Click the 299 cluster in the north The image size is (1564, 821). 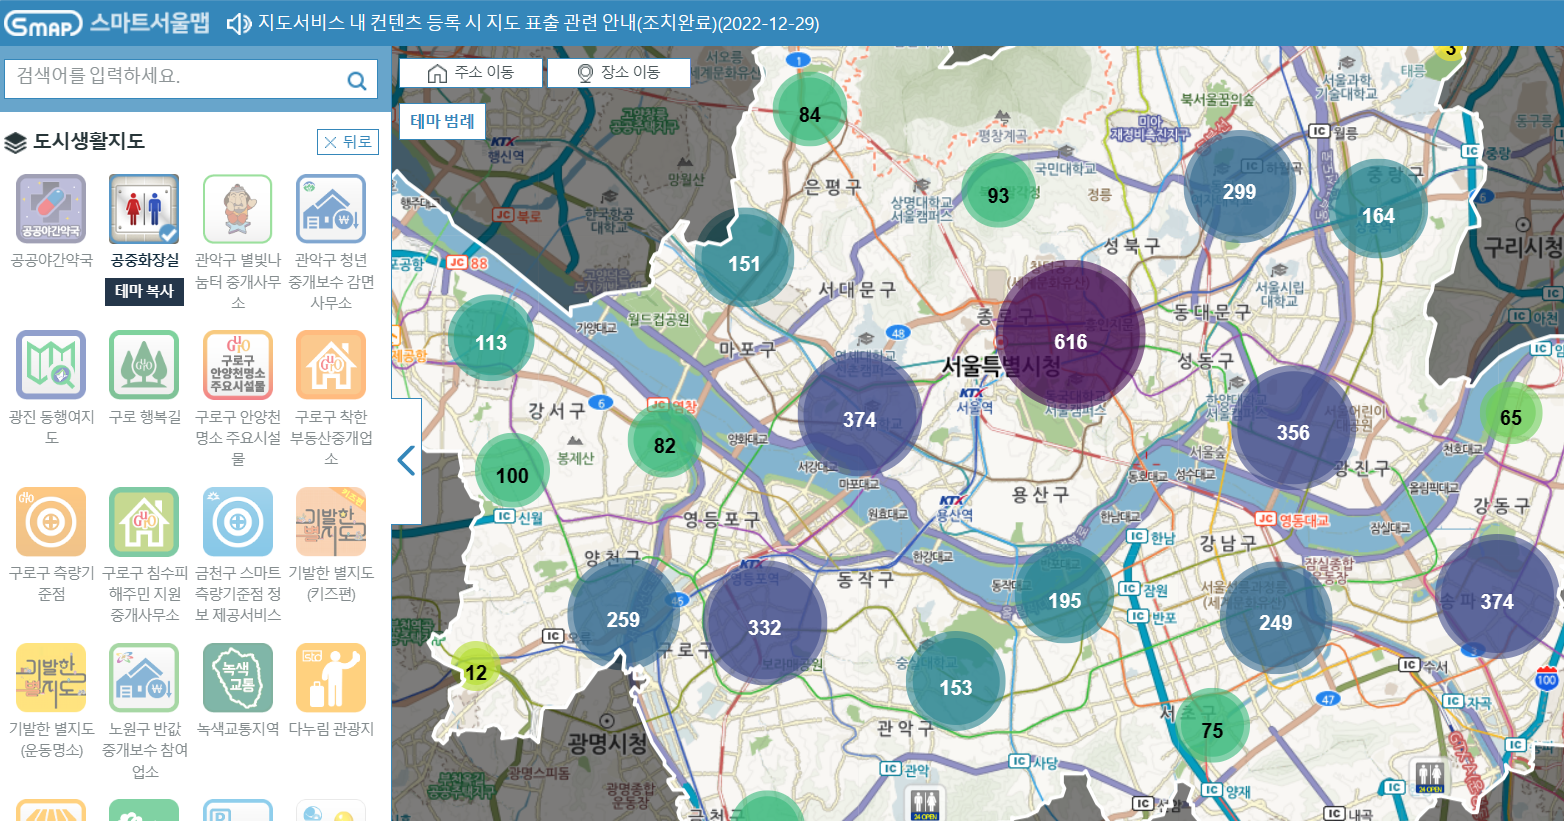point(1239,187)
